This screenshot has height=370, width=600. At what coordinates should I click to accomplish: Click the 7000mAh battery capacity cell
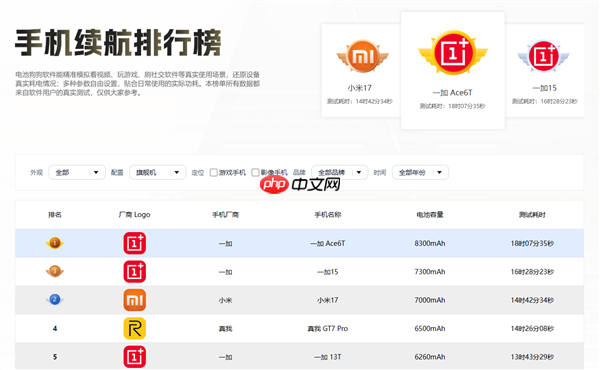coord(430,300)
